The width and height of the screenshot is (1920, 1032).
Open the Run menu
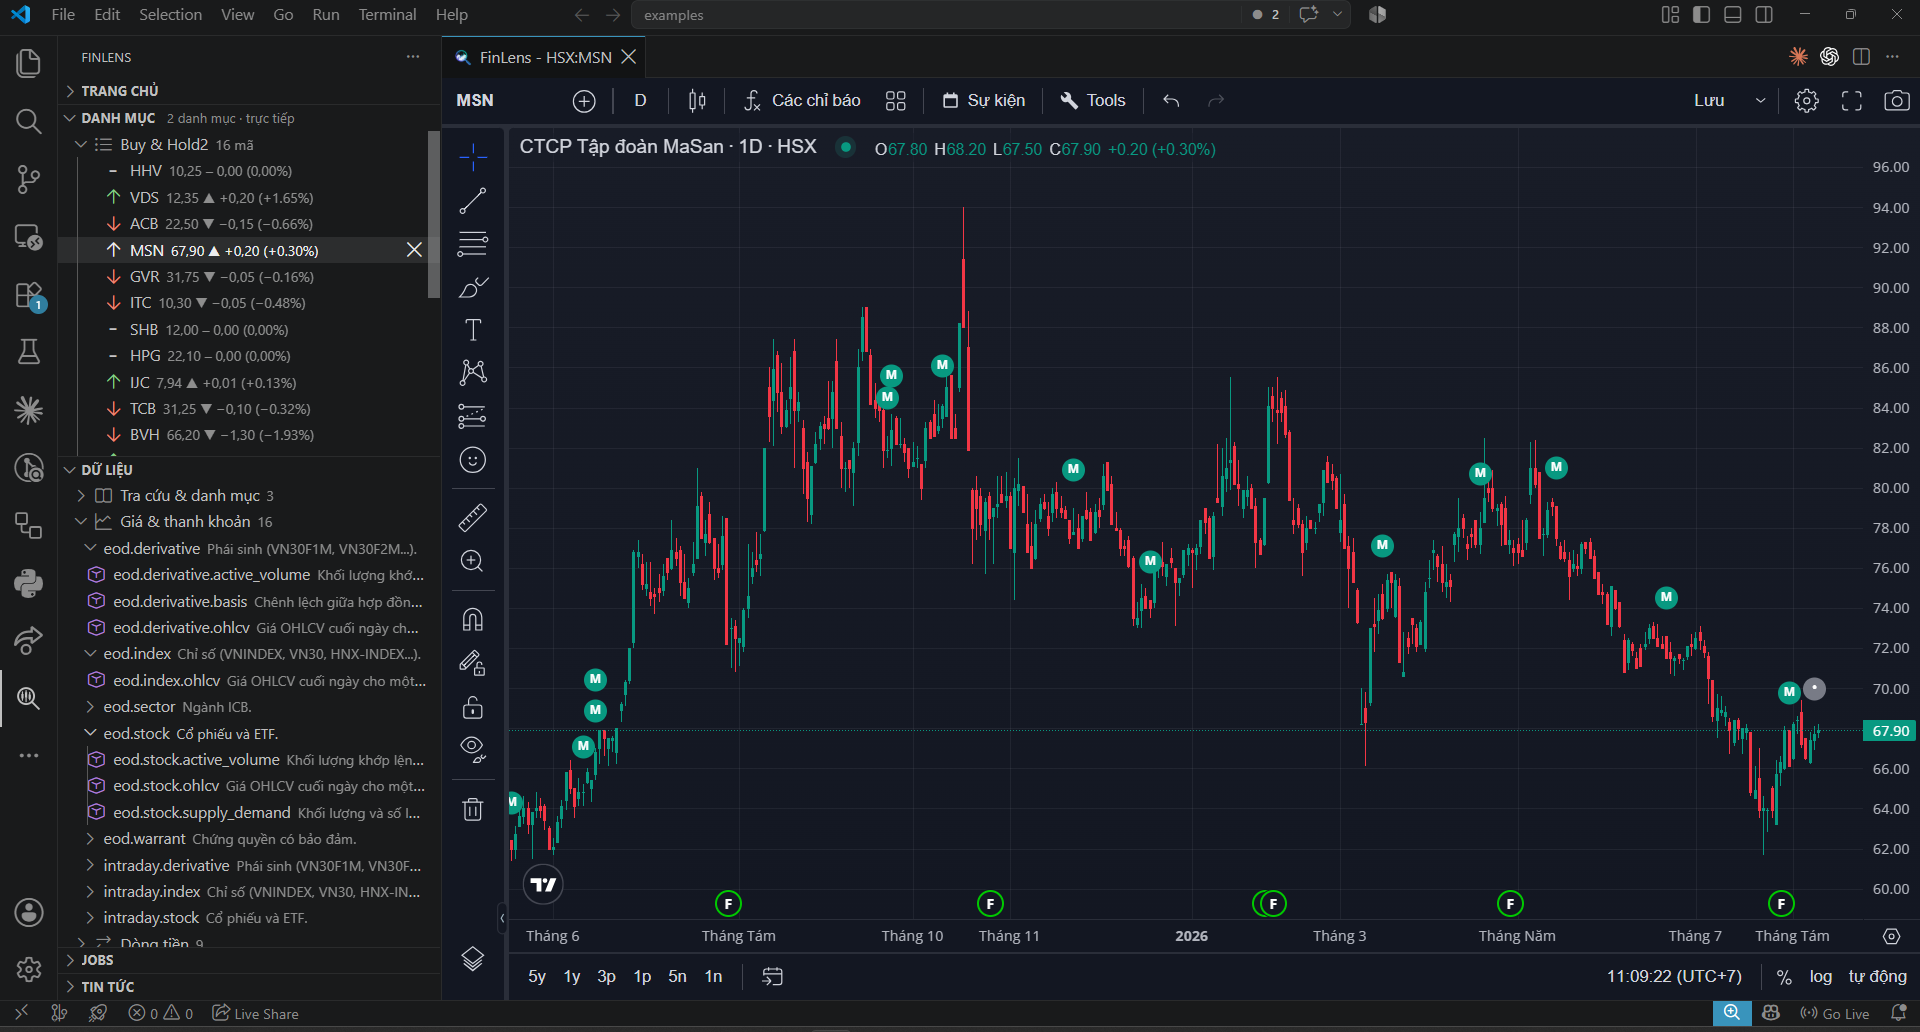coord(325,15)
